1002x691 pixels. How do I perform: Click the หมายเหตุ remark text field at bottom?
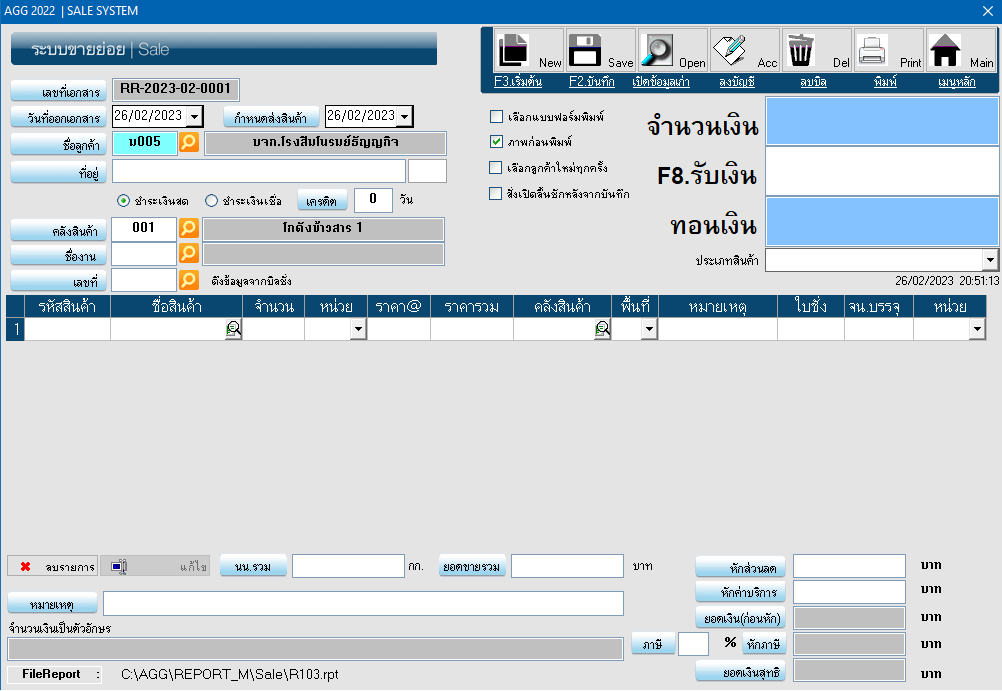tap(363, 603)
